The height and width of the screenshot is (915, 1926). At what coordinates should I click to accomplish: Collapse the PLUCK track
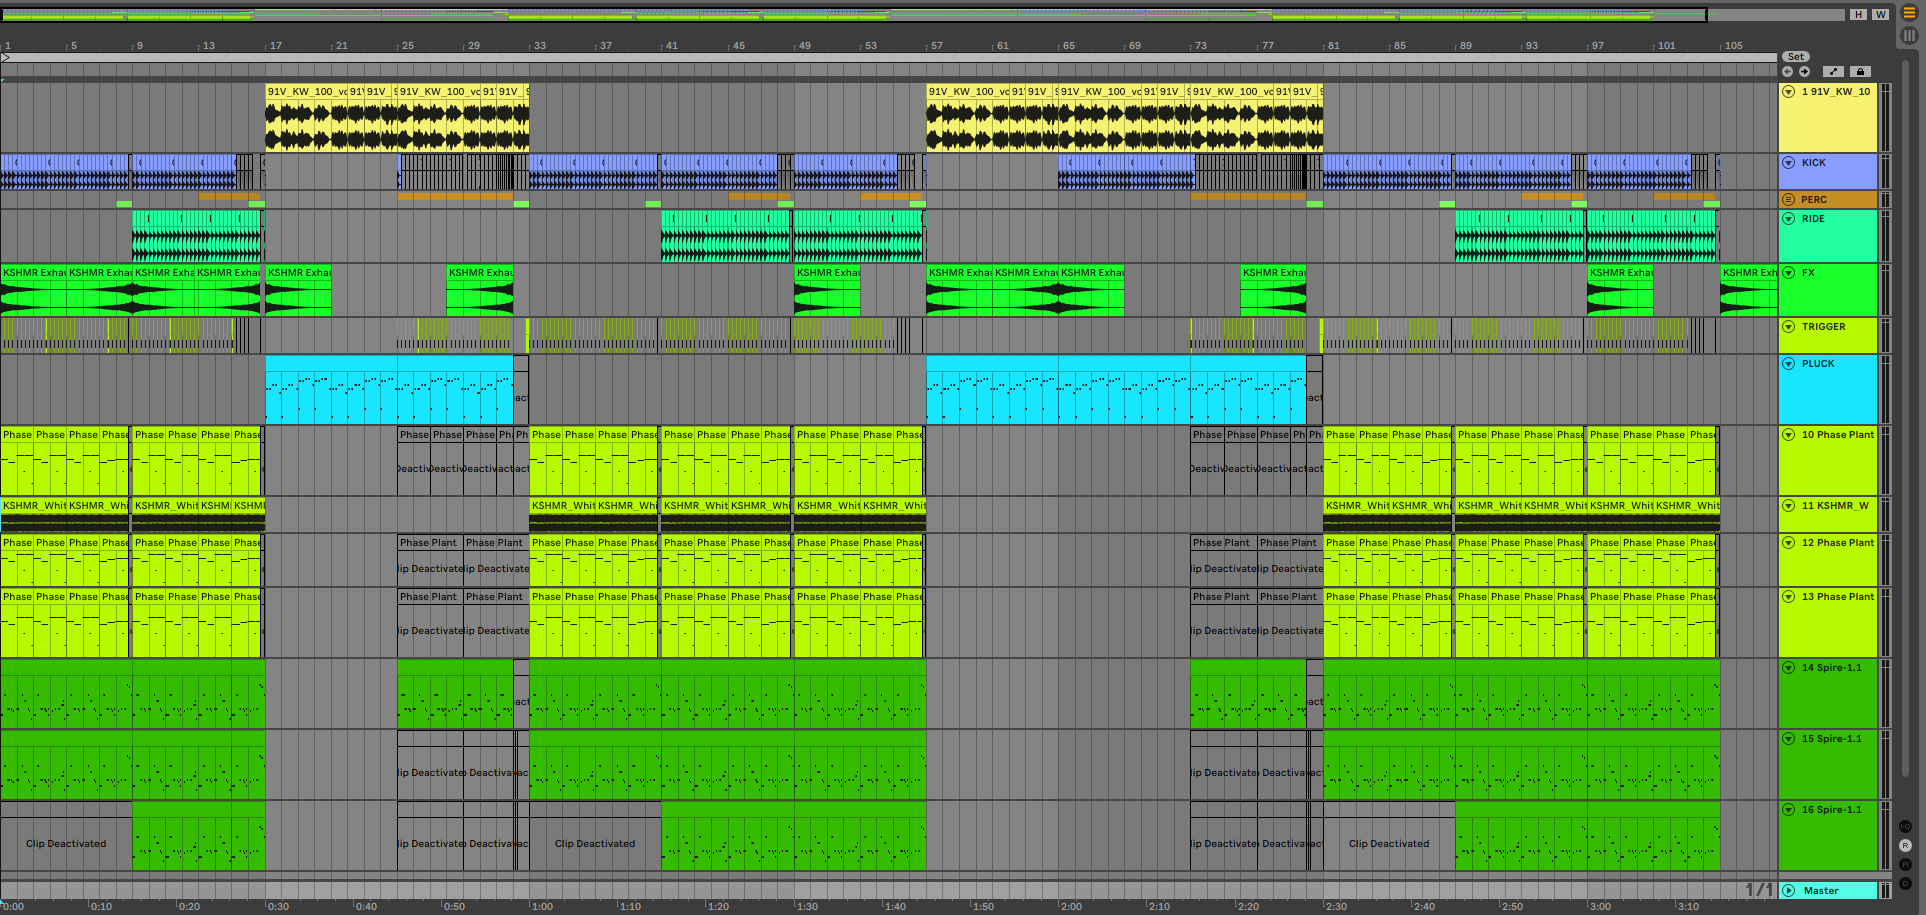click(1789, 364)
